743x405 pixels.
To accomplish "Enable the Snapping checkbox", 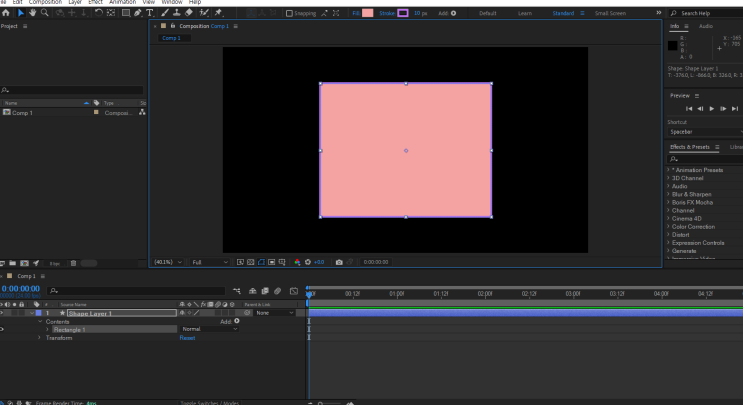I will [290, 13].
